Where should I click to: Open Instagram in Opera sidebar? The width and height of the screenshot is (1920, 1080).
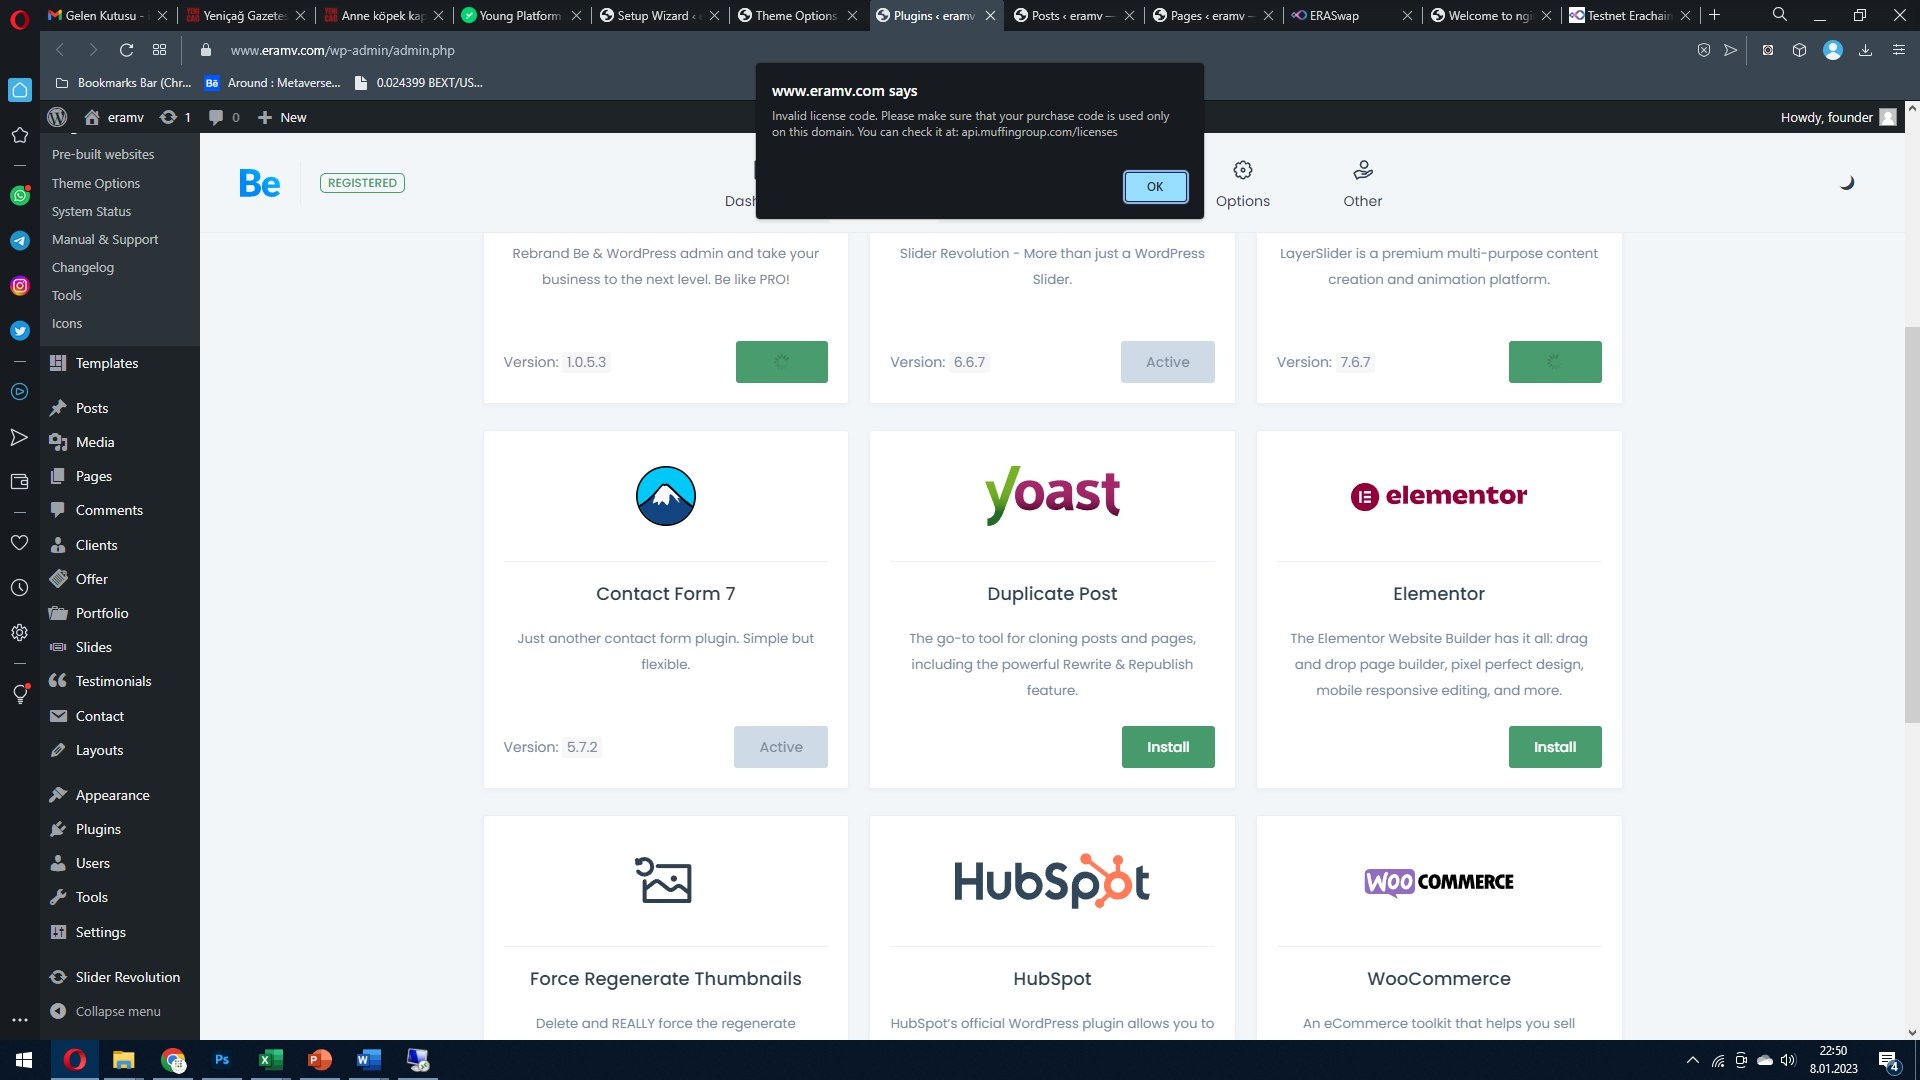[x=20, y=286]
